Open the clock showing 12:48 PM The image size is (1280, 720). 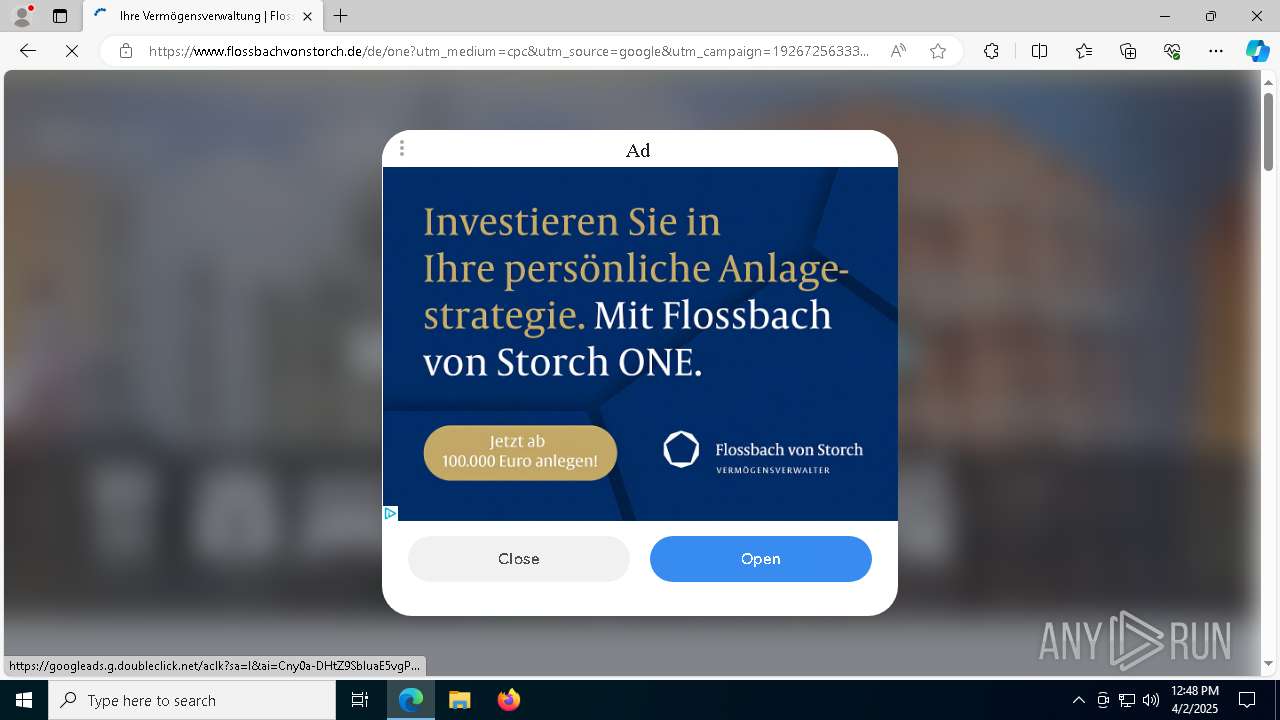(x=1195, y=700)
